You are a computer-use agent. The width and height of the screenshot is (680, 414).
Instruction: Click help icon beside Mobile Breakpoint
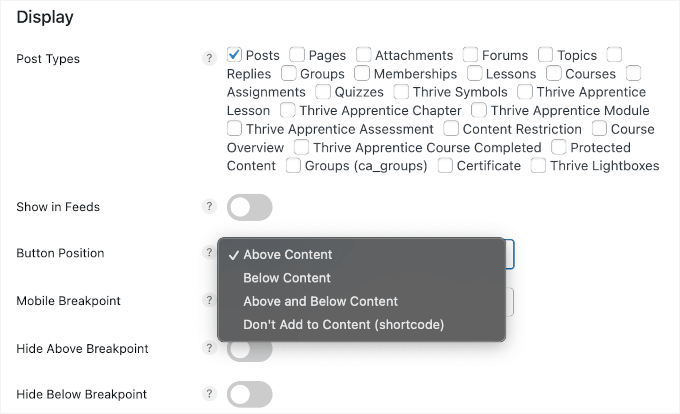[x=209, y=299]
